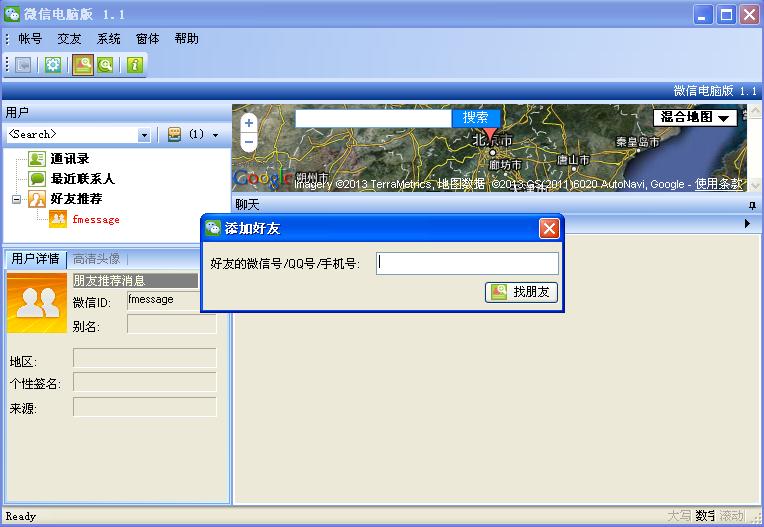Click 秦皇岛市 label on the map
Viewport: 764px width, 527px height.
637,142
